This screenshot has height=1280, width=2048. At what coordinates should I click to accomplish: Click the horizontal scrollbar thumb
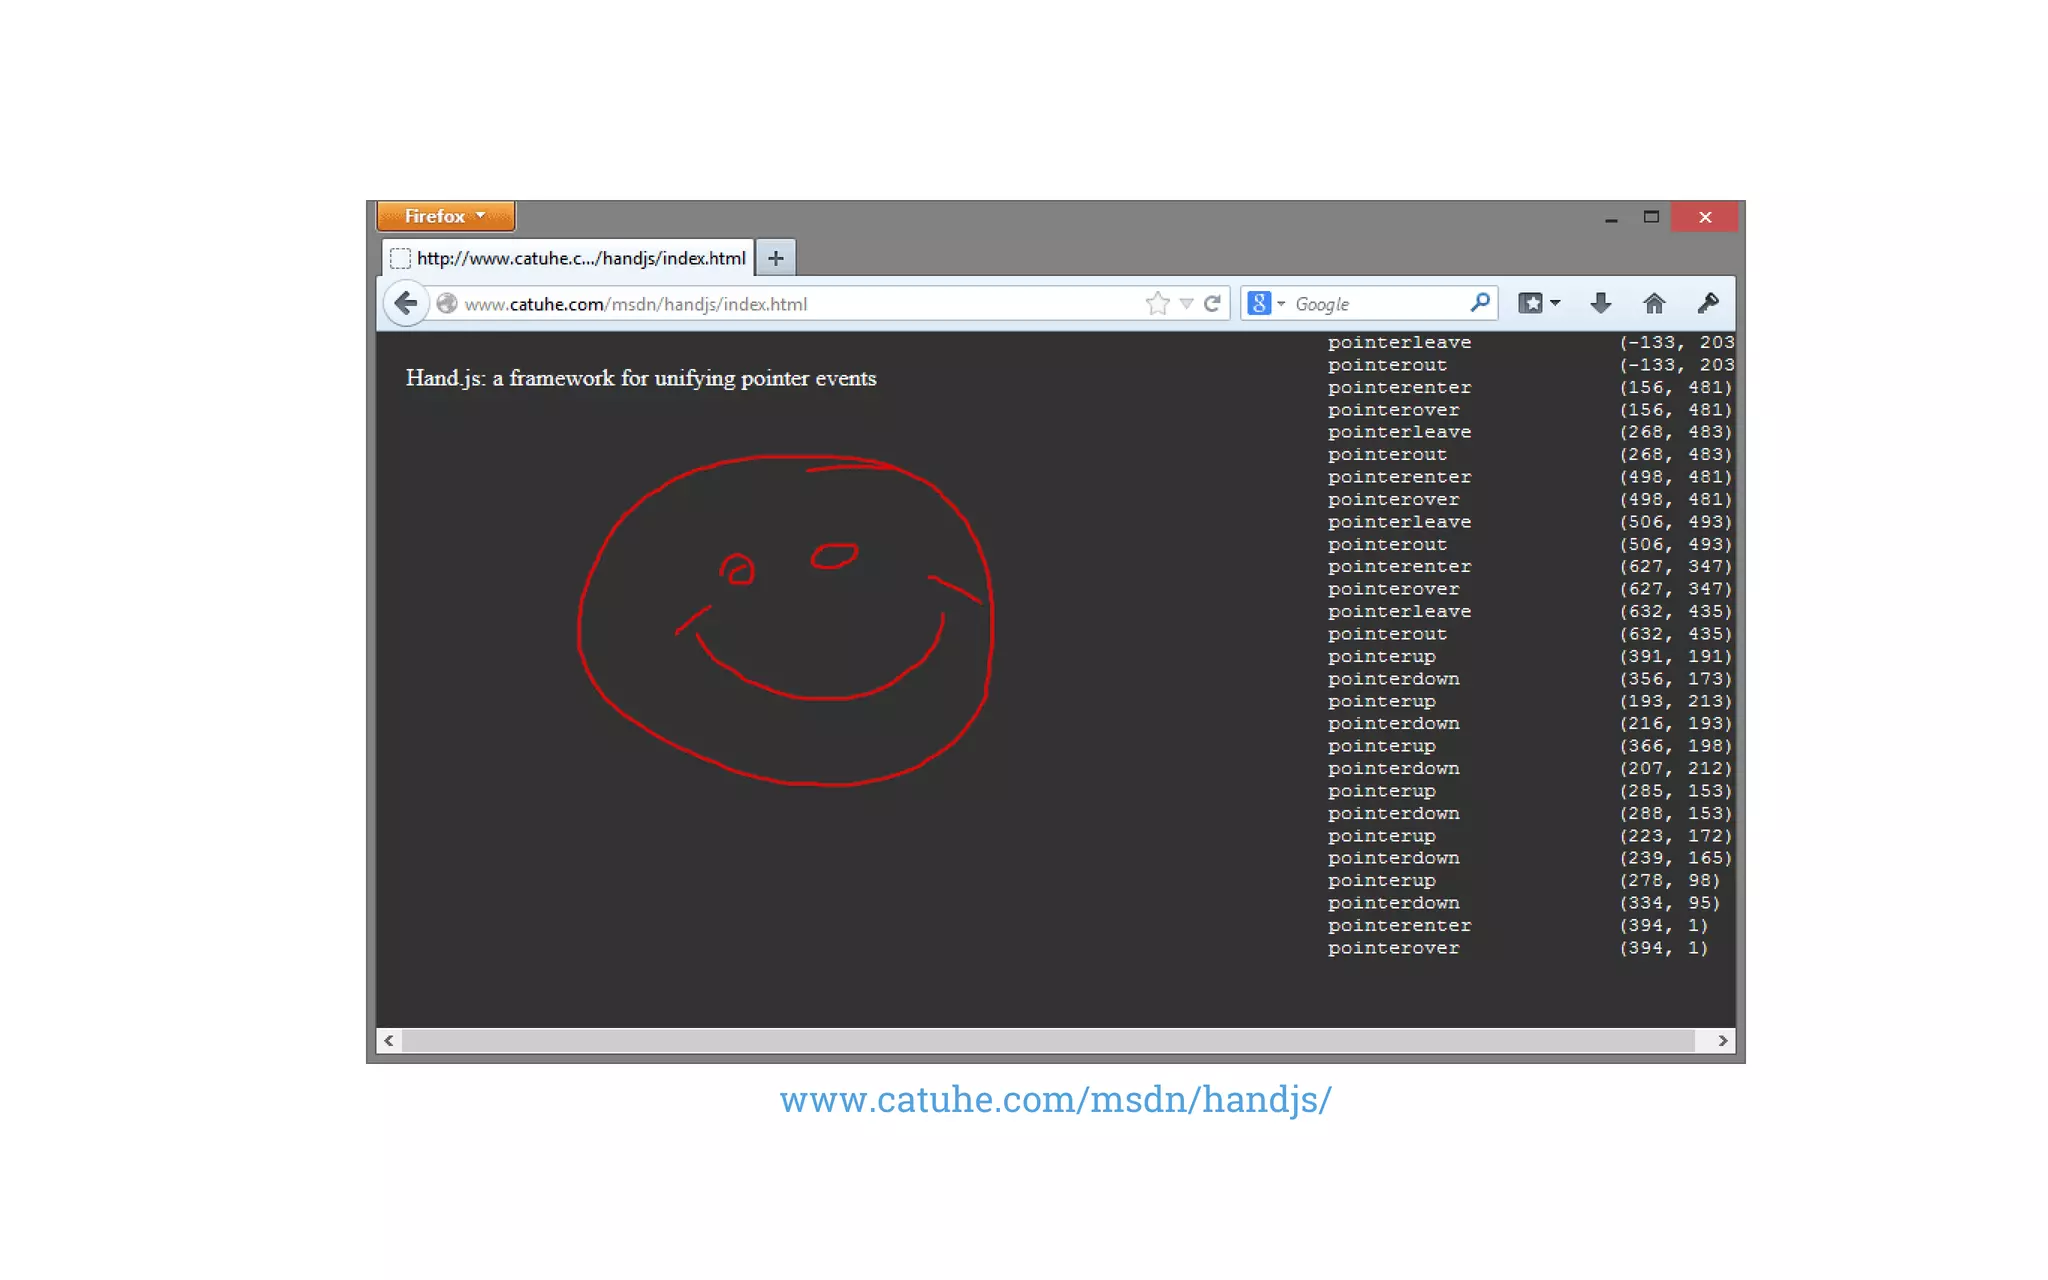click(1048, 1041)
